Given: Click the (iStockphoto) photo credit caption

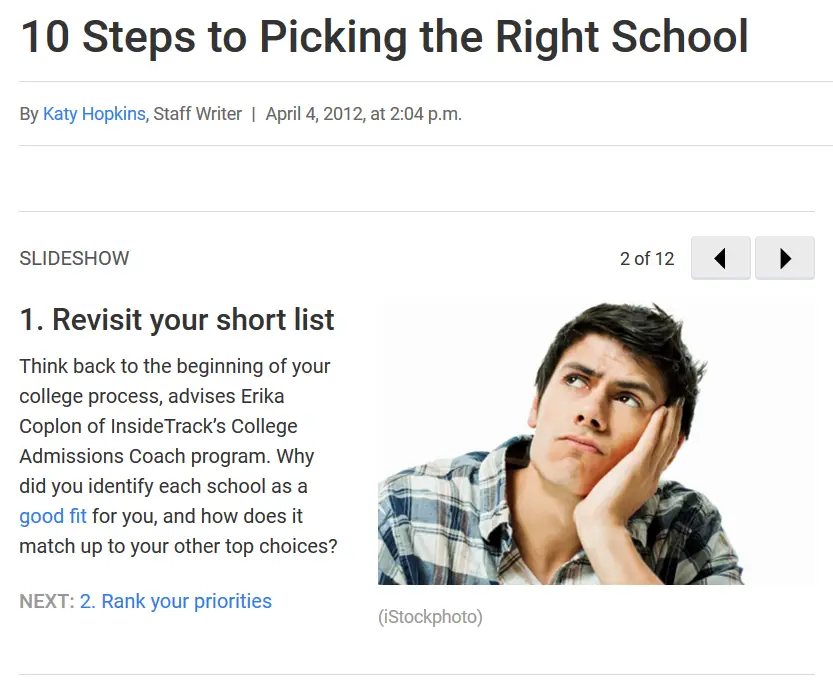Looking at the screenshot, I should [x=430, y=617].
